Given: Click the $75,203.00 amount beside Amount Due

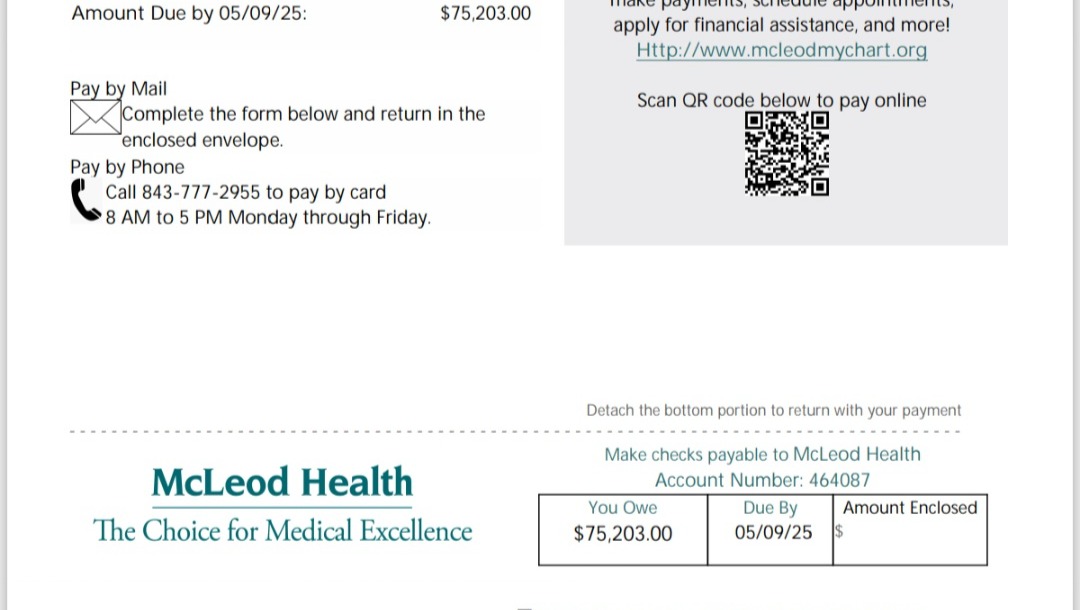Looking at the screenshot, I should [x=486, y=13].
